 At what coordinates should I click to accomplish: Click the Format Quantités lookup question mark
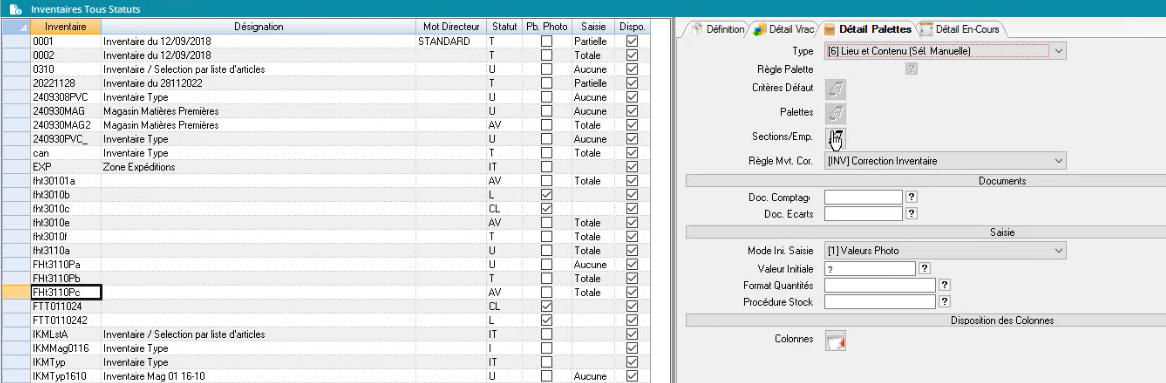point(944,285)
